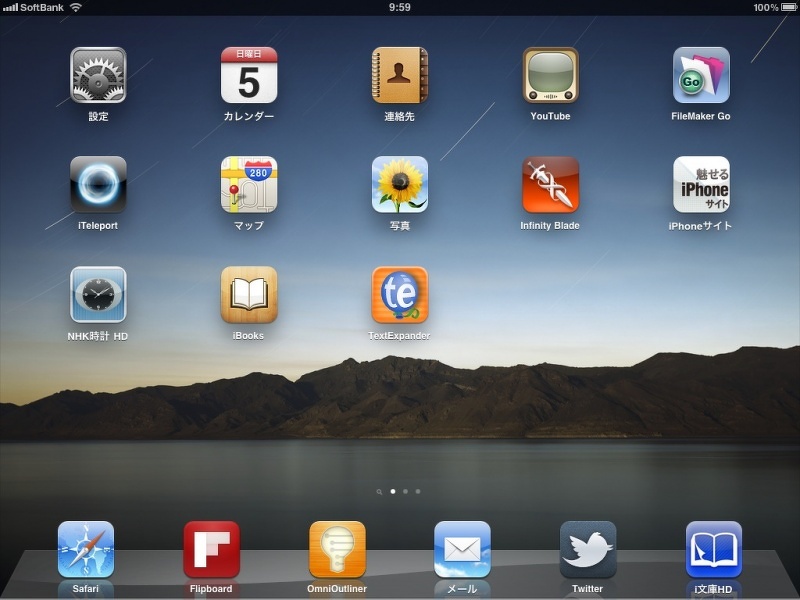800x600 pixels.
Task: Tap the 100% battery percentage text
Action: tap(766, 7)
